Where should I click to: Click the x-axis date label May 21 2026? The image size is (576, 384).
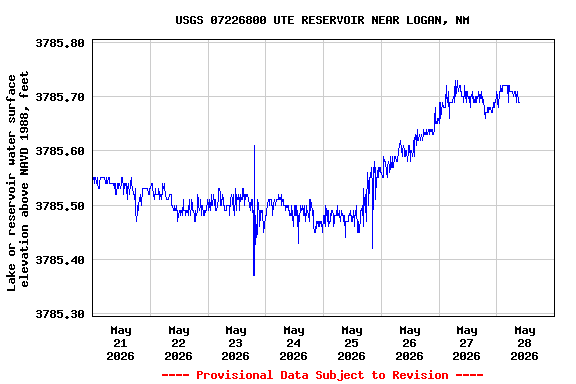120,343
